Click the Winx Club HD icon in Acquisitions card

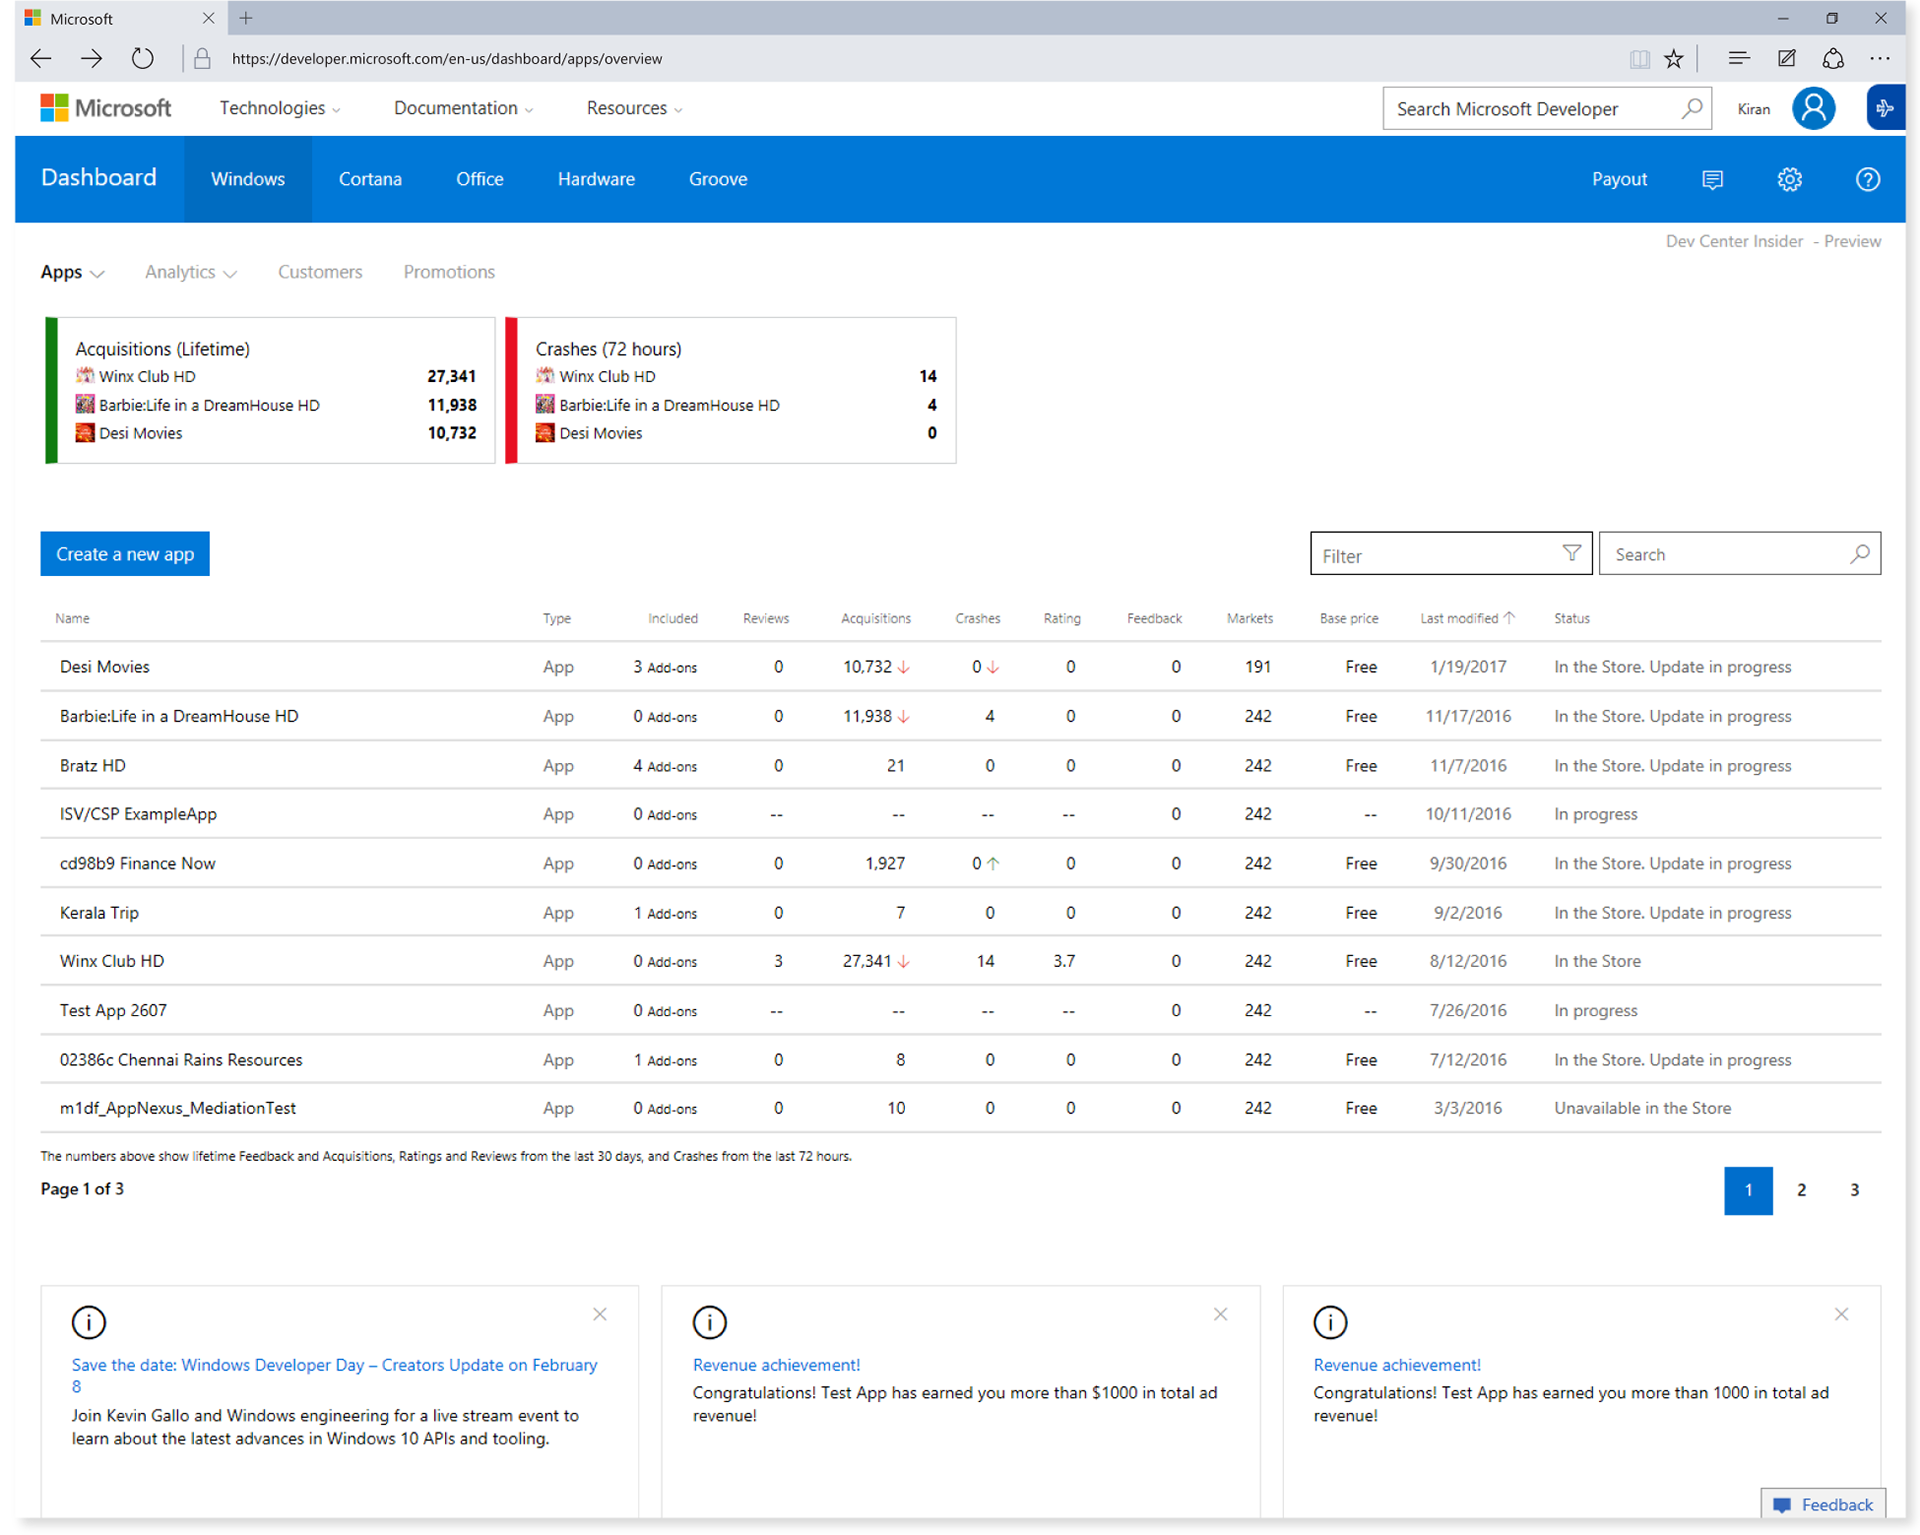pos(85,376)
